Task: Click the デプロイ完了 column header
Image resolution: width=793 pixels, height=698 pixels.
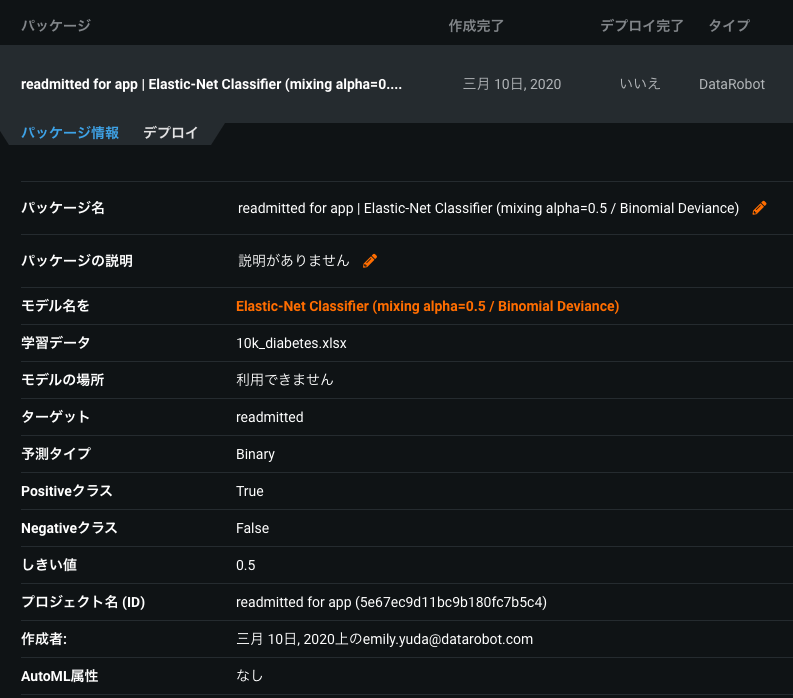Action: [641, 25]
